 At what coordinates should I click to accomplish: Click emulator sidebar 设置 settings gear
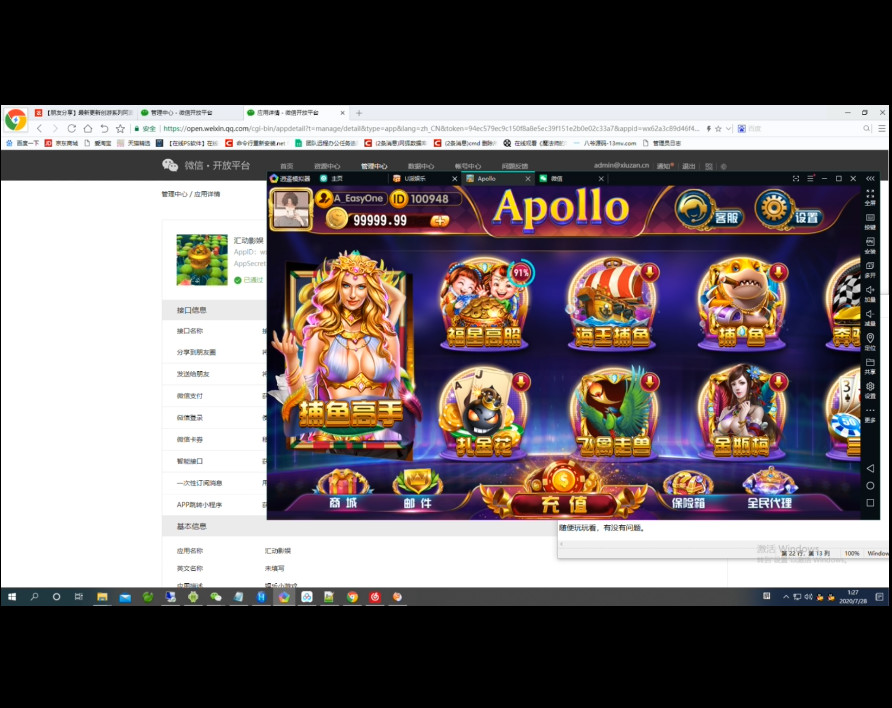click(870, 390)
